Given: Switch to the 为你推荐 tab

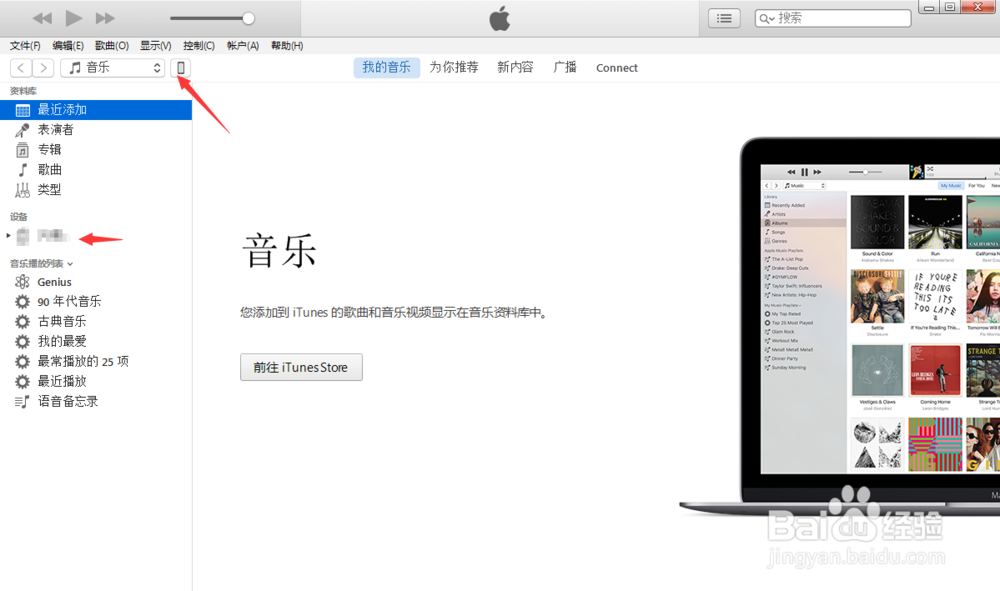Looking at the screenshot, I should click(453, 68).
